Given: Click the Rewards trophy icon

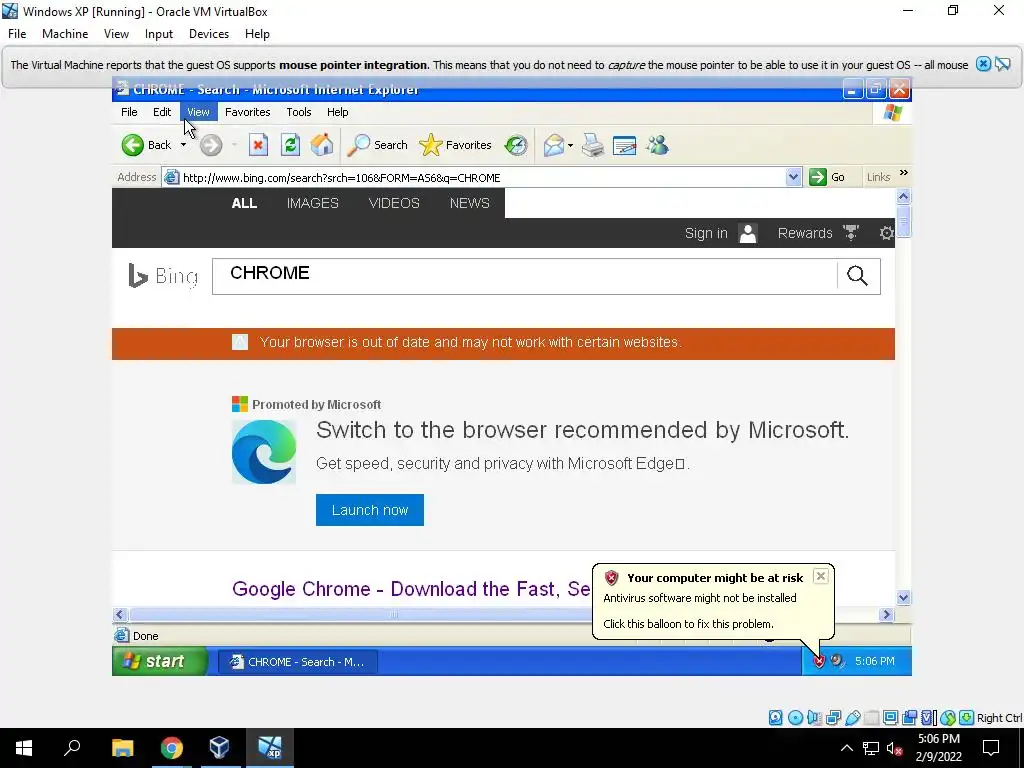Looking at the screenshot, I should 851,233.
